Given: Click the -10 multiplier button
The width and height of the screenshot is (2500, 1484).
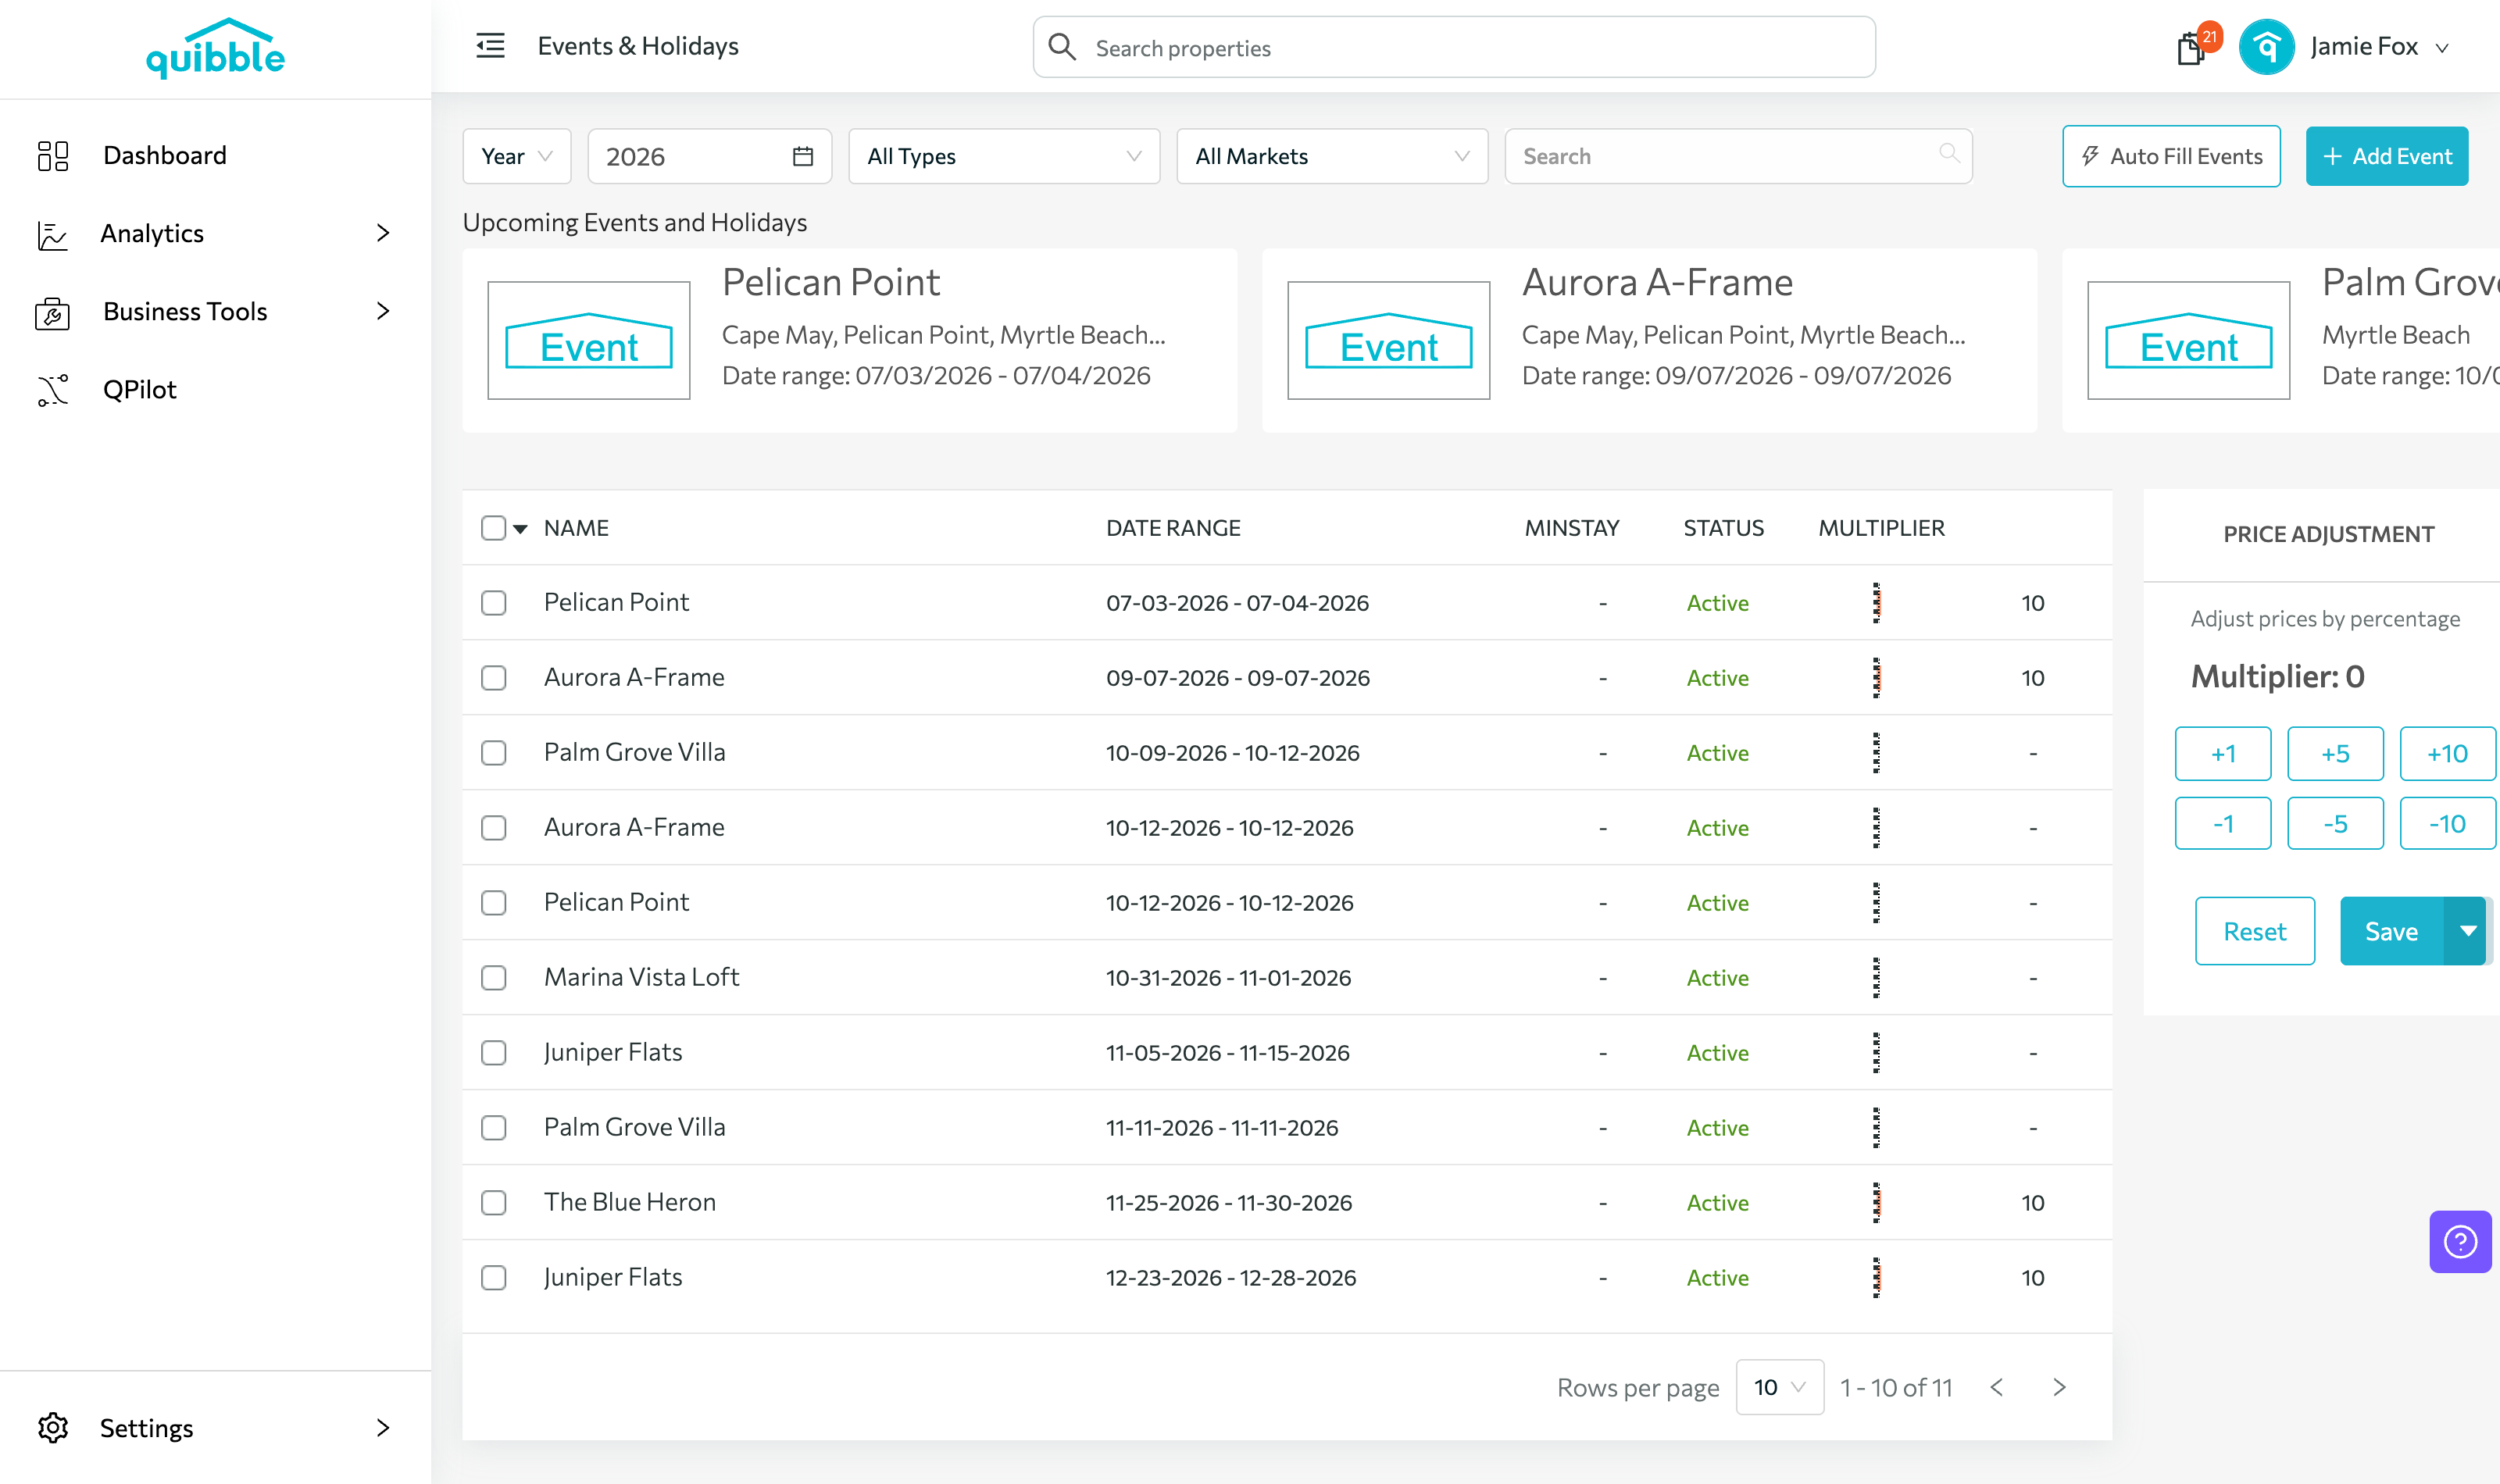Looking at the screenshot, I should coord(2447,823).
